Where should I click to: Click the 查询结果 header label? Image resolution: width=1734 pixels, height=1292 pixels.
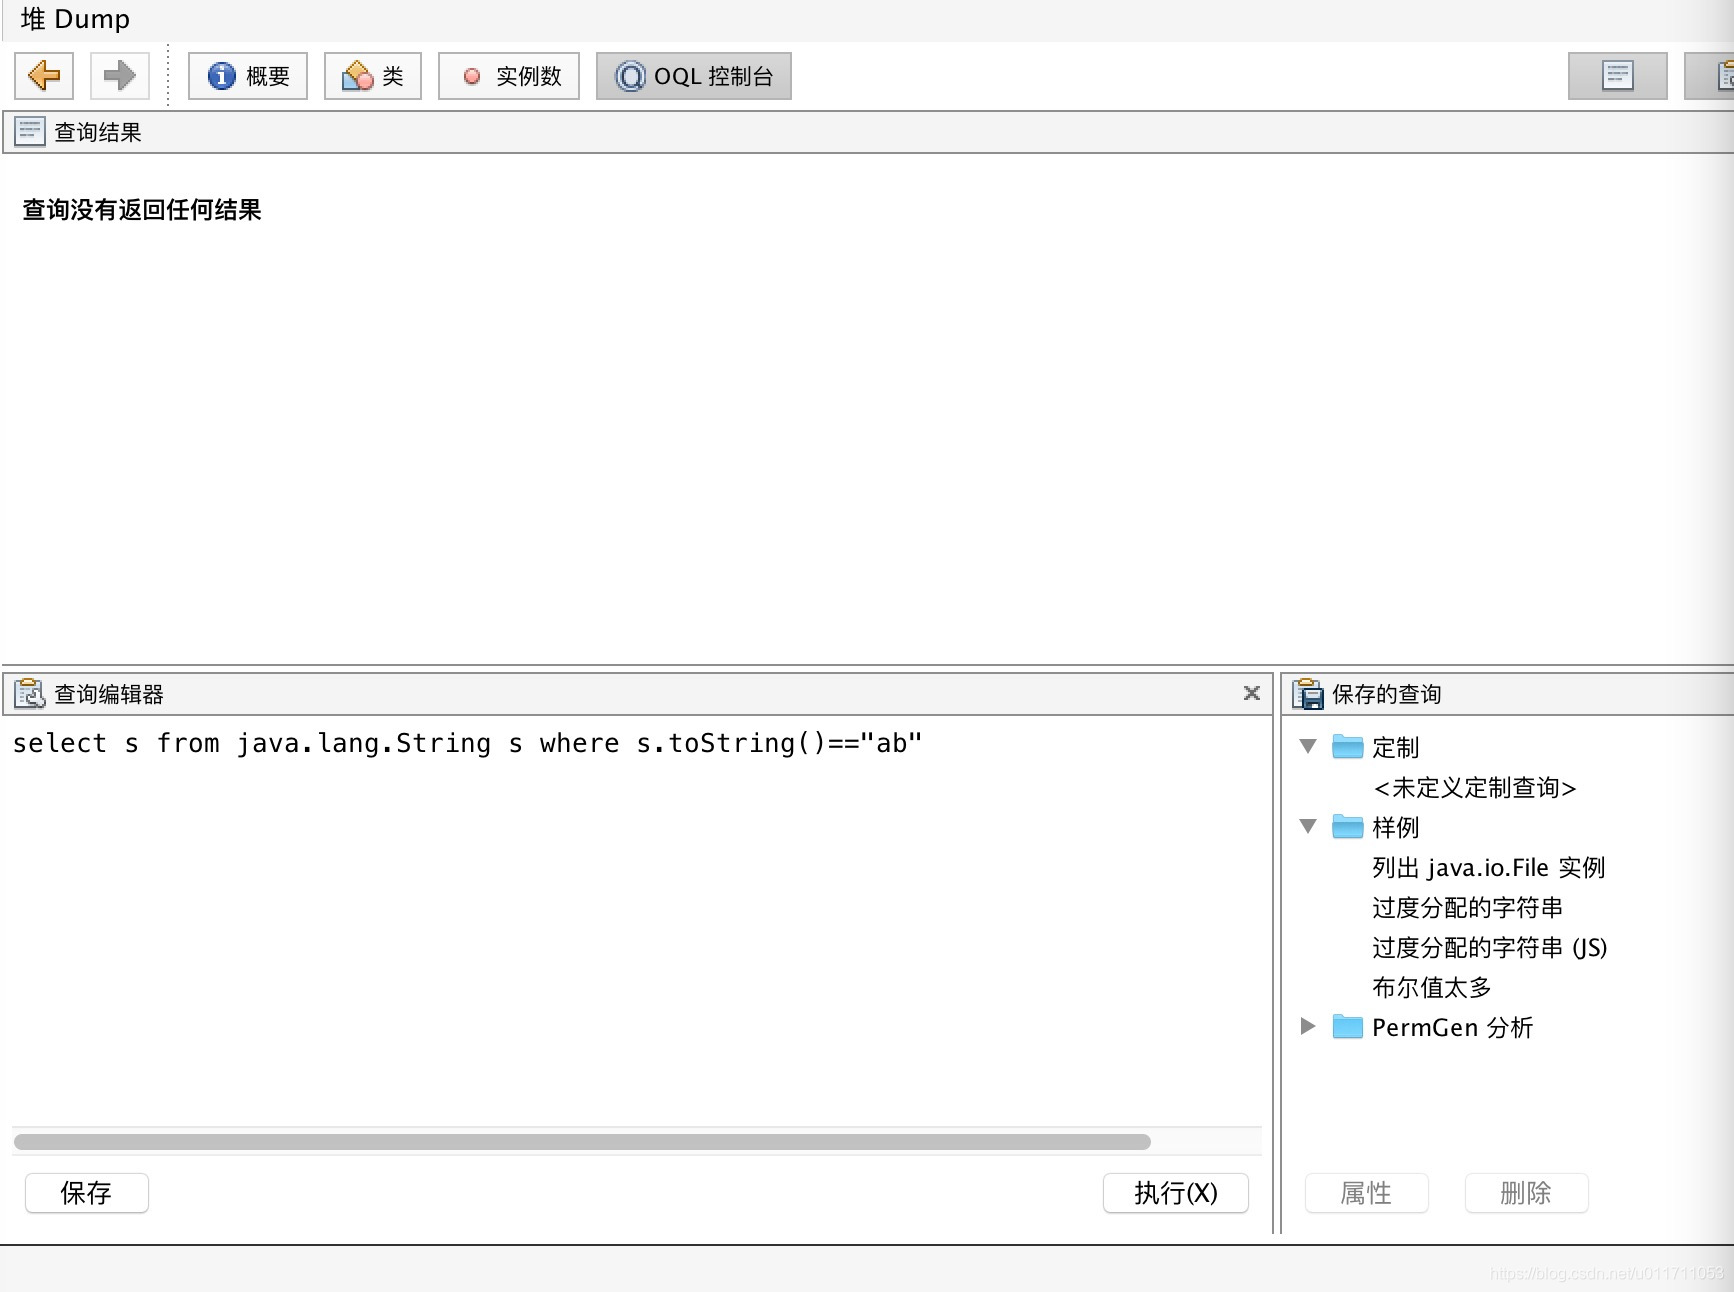coord(98,132)
